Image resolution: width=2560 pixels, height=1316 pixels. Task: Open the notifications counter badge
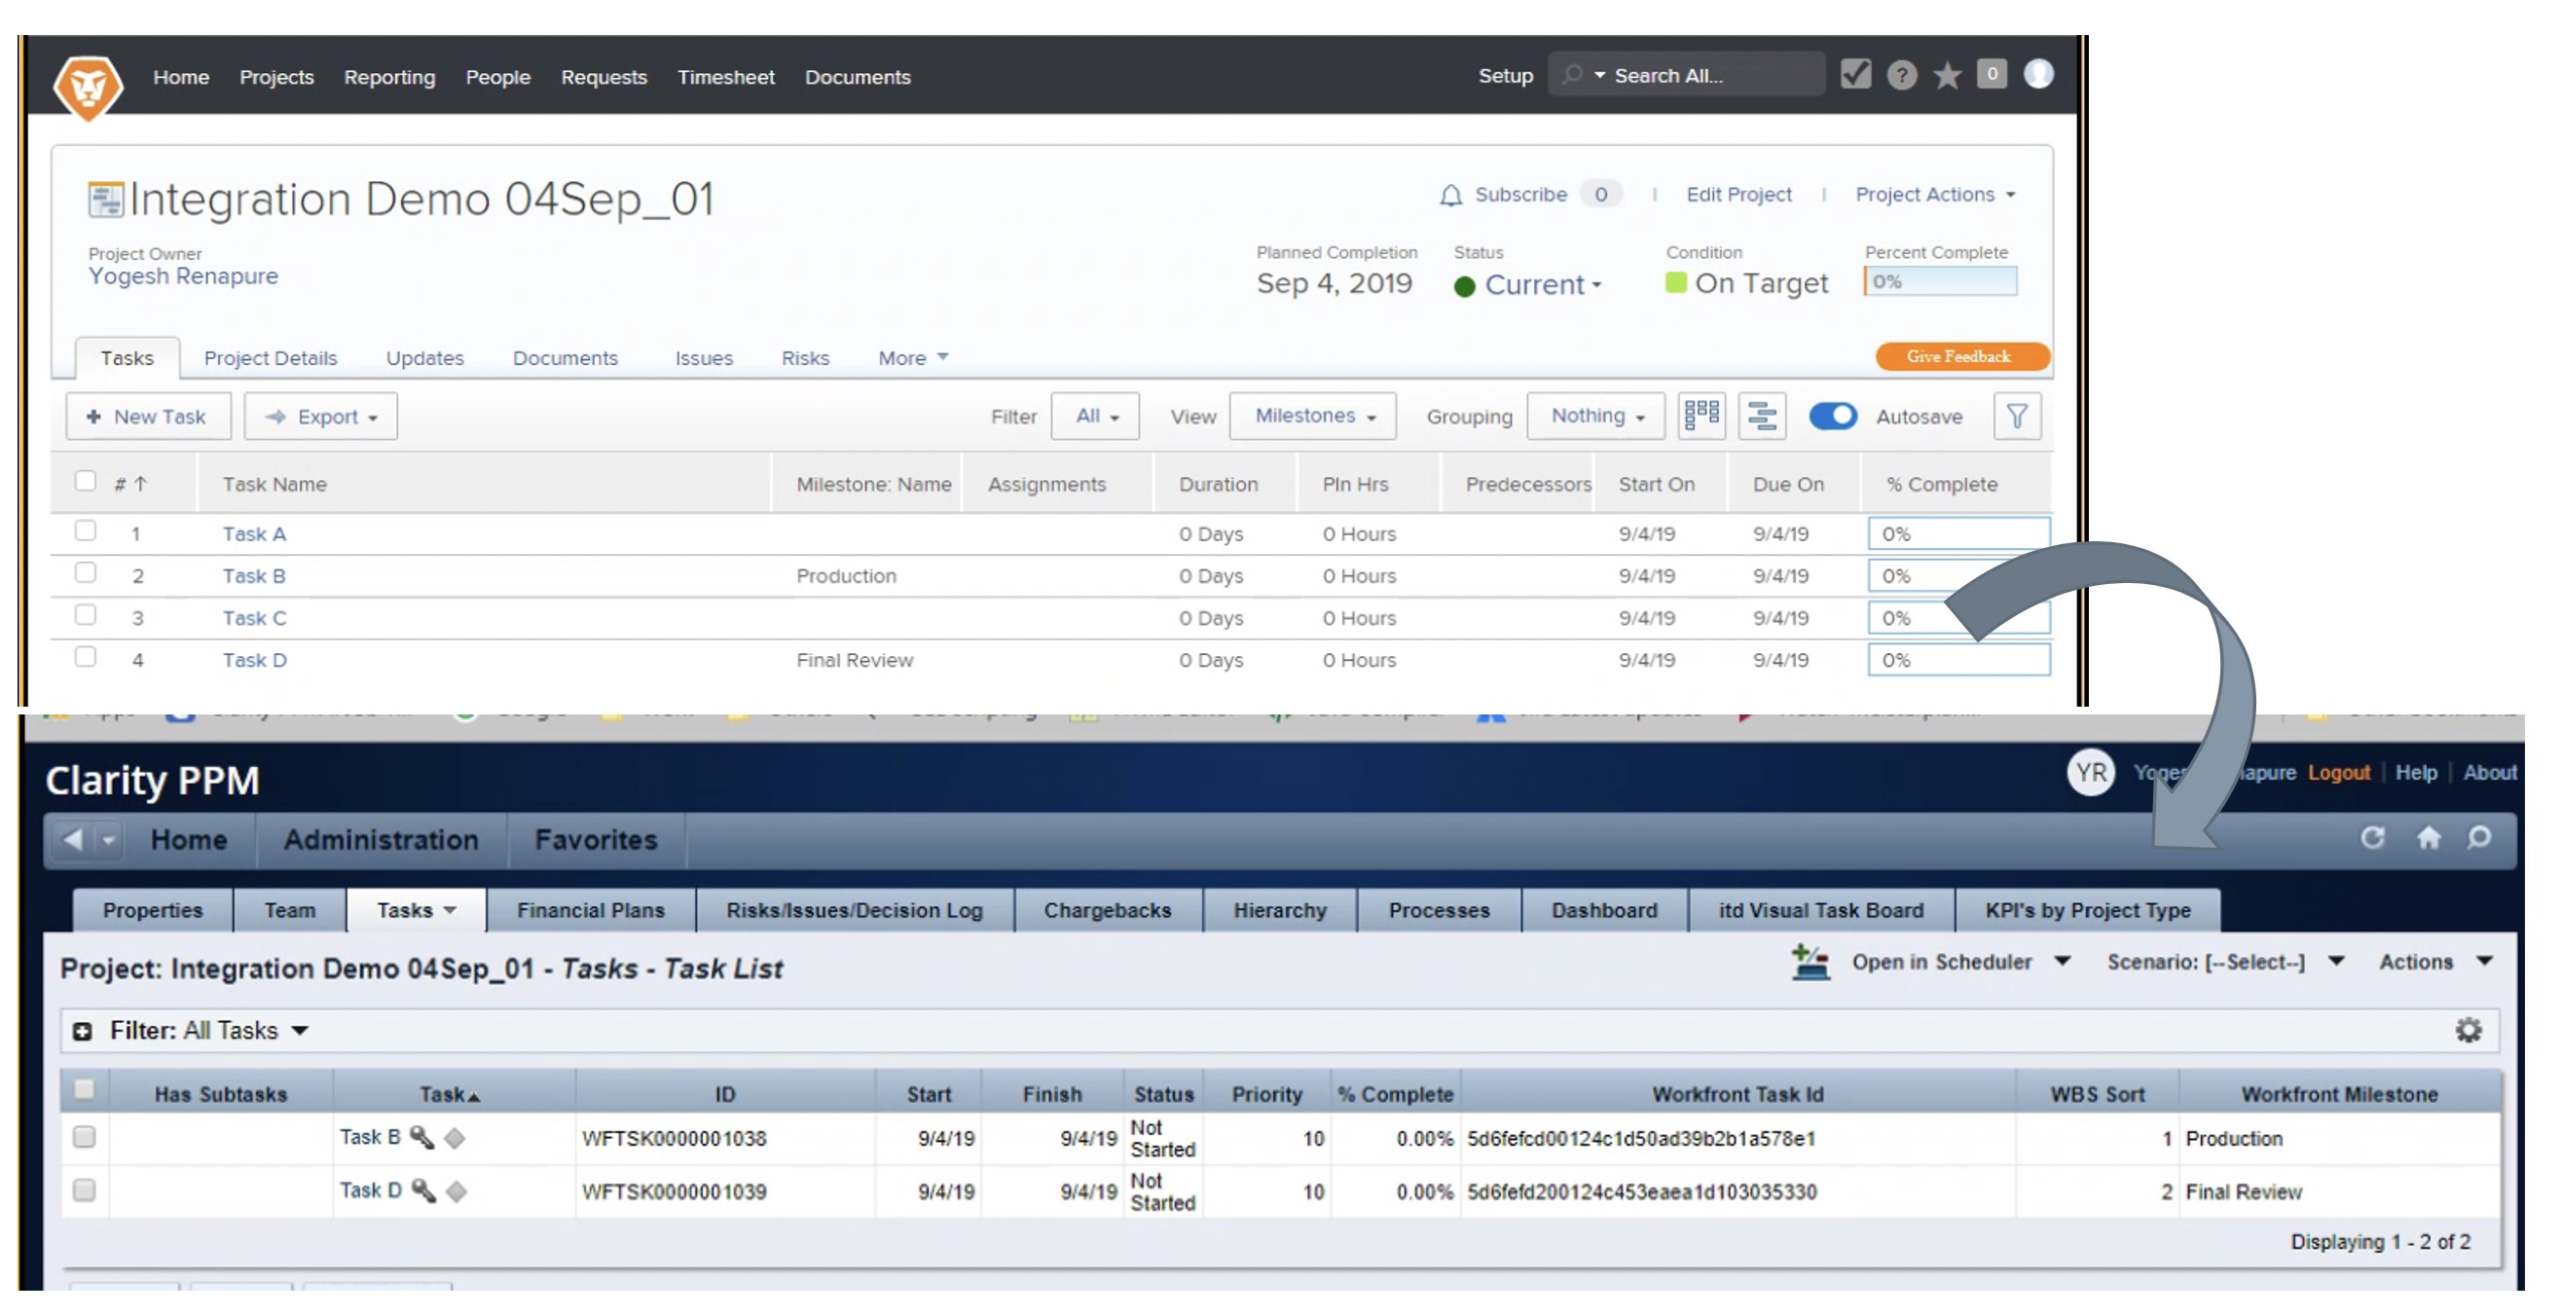(1991, 74)
